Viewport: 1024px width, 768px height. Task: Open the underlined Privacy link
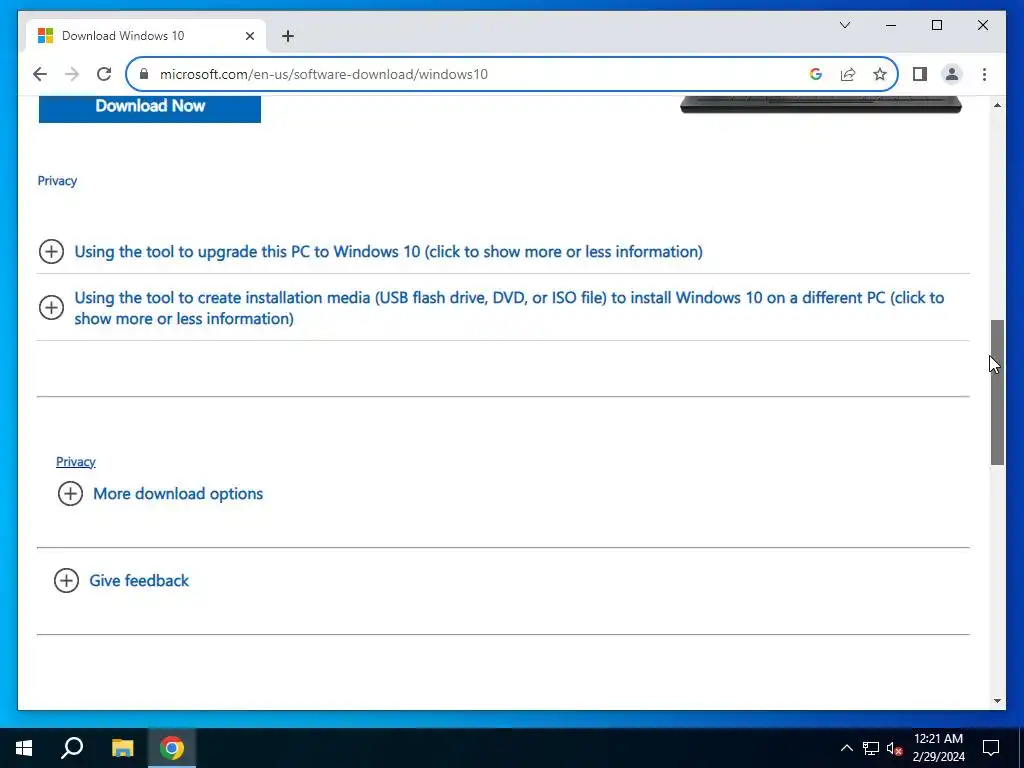coord(76,462)
